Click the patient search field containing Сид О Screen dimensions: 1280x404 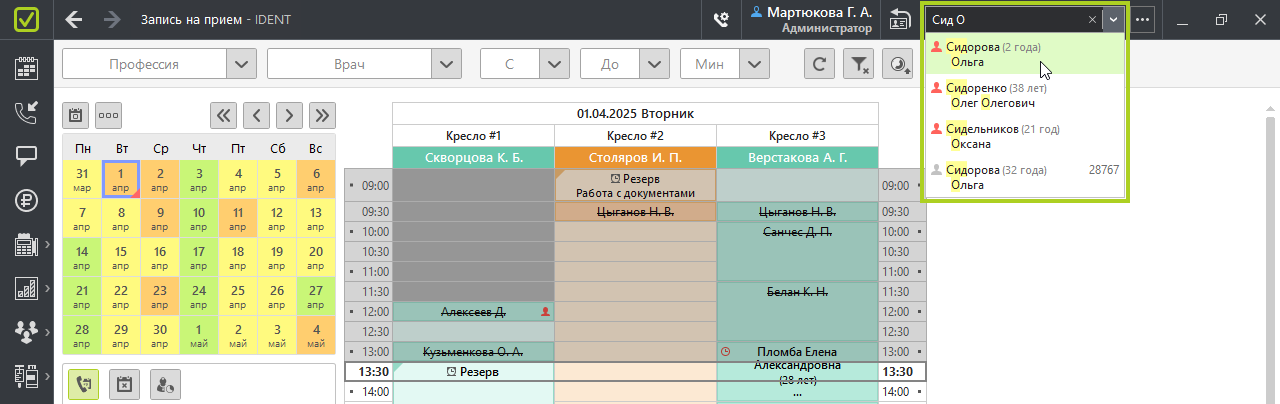[x=1005, y=19]
